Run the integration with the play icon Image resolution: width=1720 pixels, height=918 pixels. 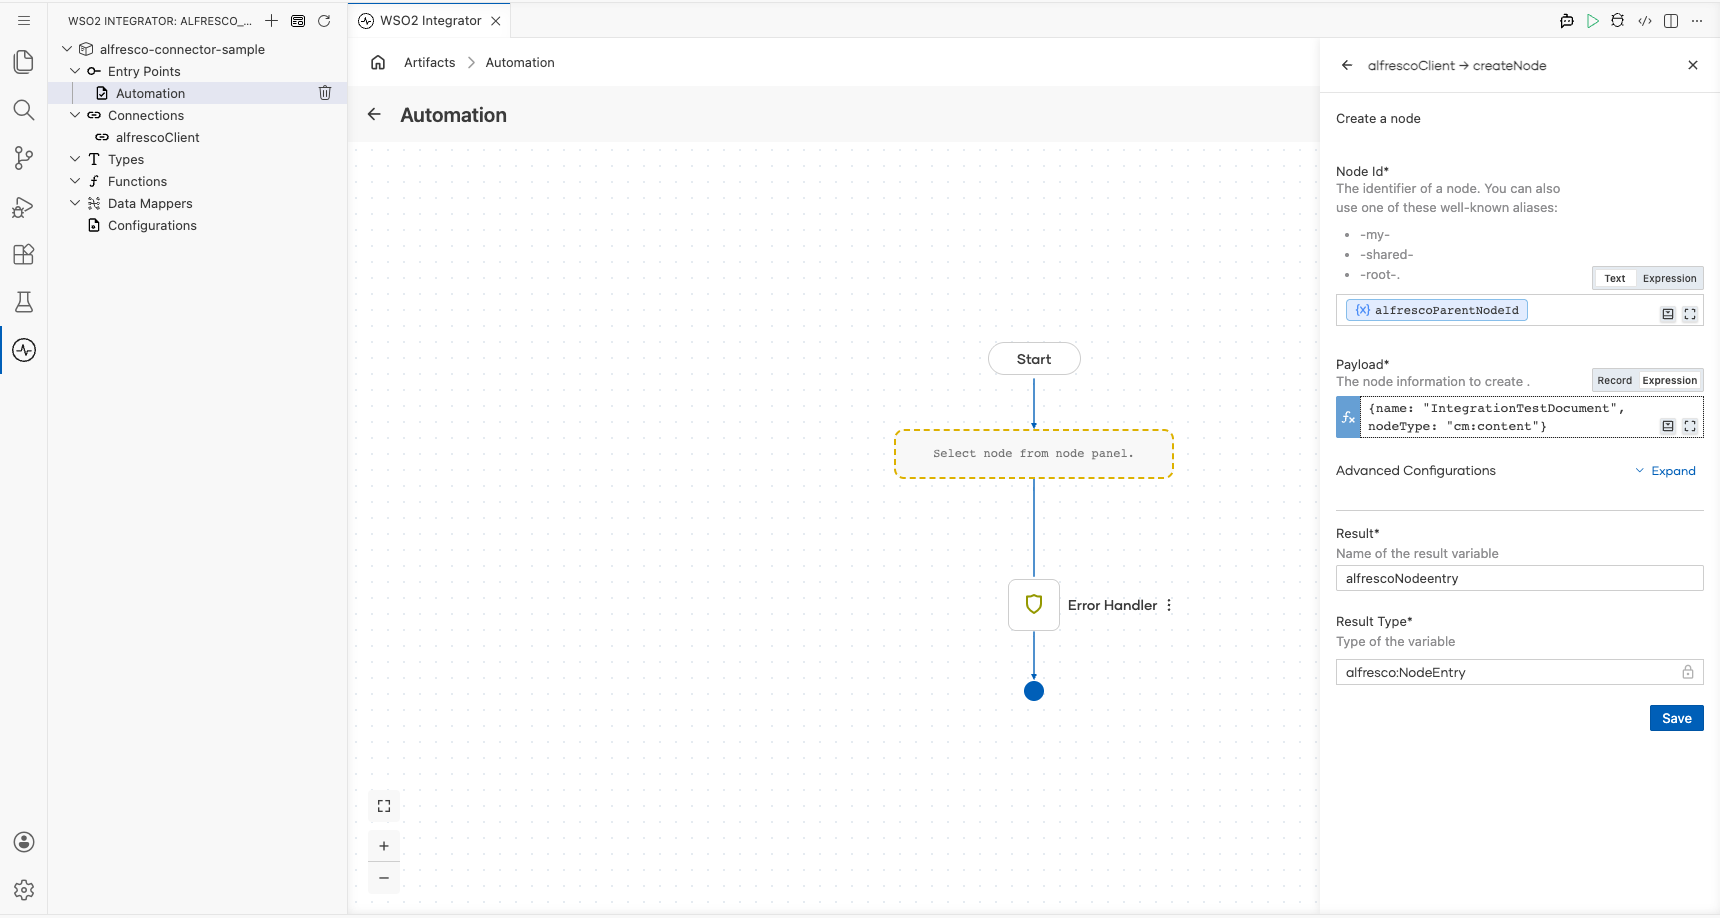1592,20
